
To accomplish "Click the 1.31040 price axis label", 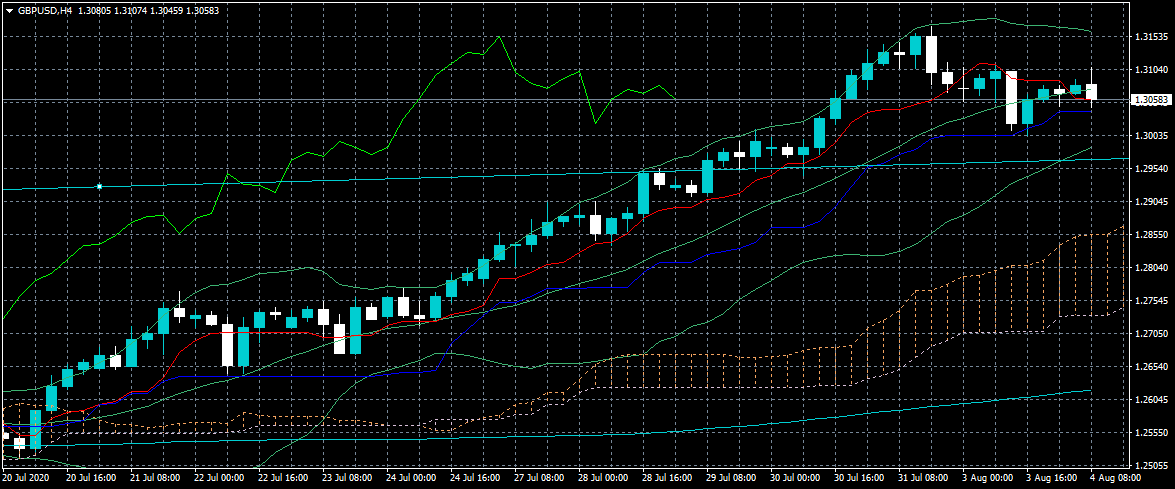I will coord(1151,70).
